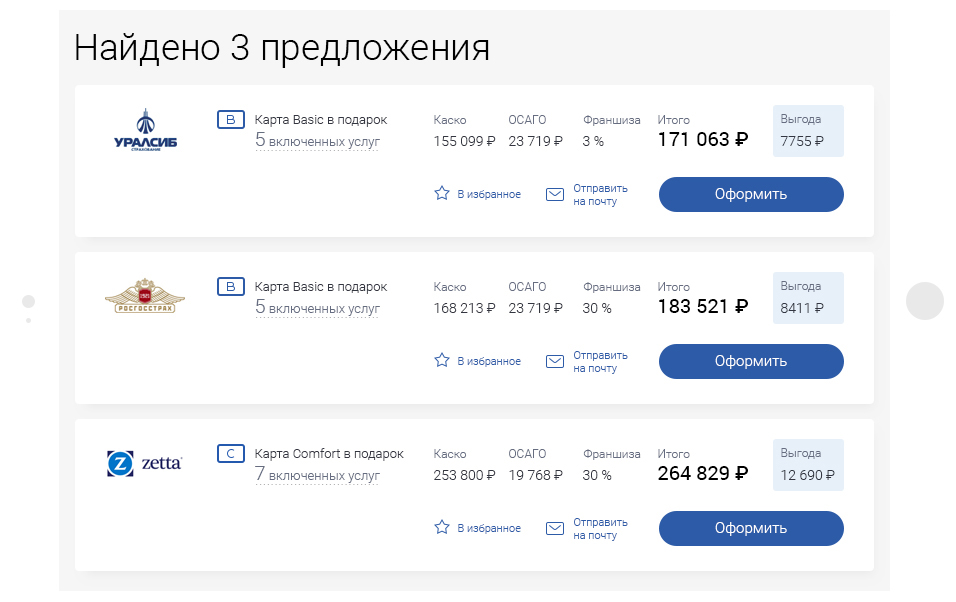Expand 5 included services in Rosgosstrakh offer

(317, 308)
